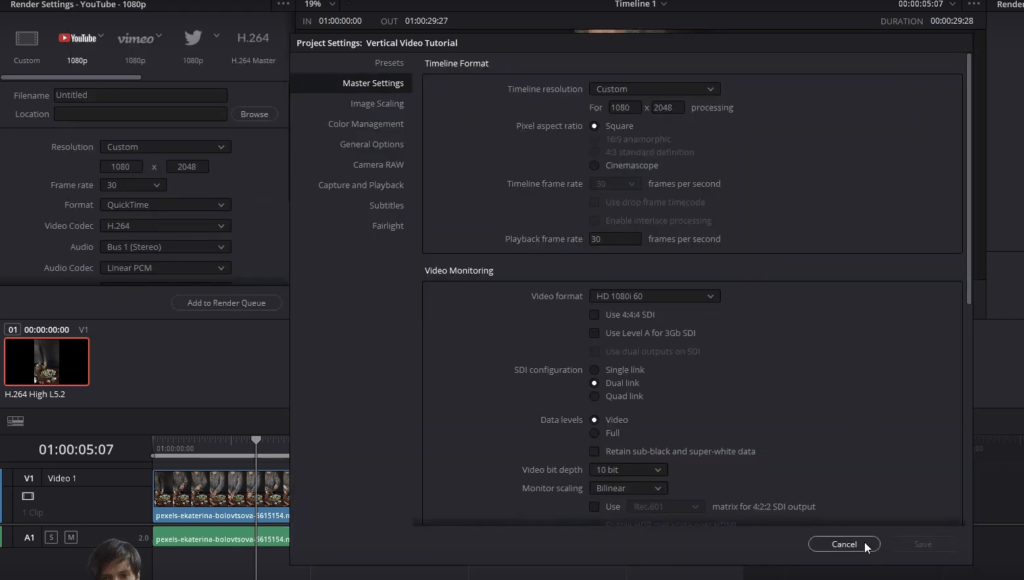Choose the Twitter render preset

(x=193, y=39)
